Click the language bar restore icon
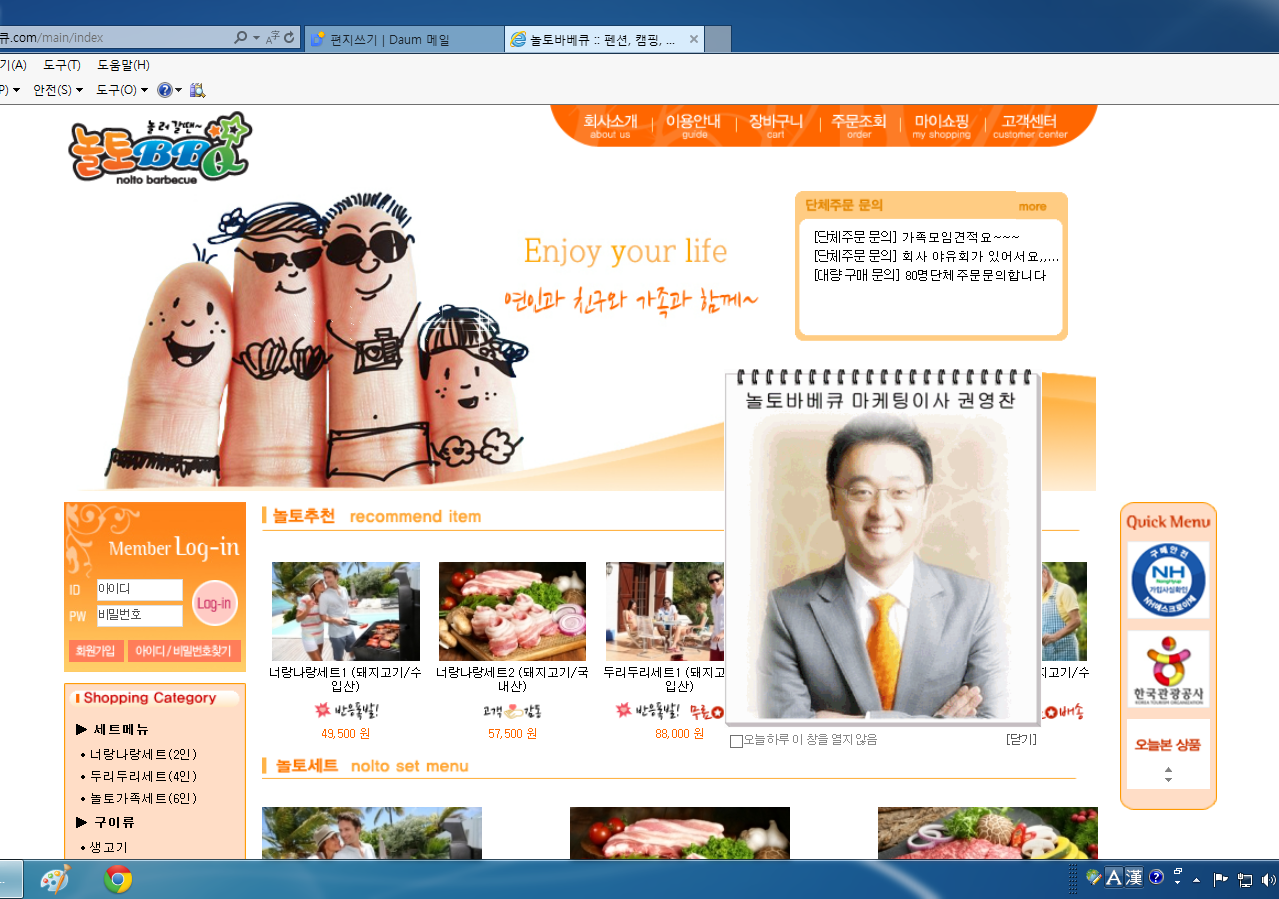 (x=1178, y=873)
